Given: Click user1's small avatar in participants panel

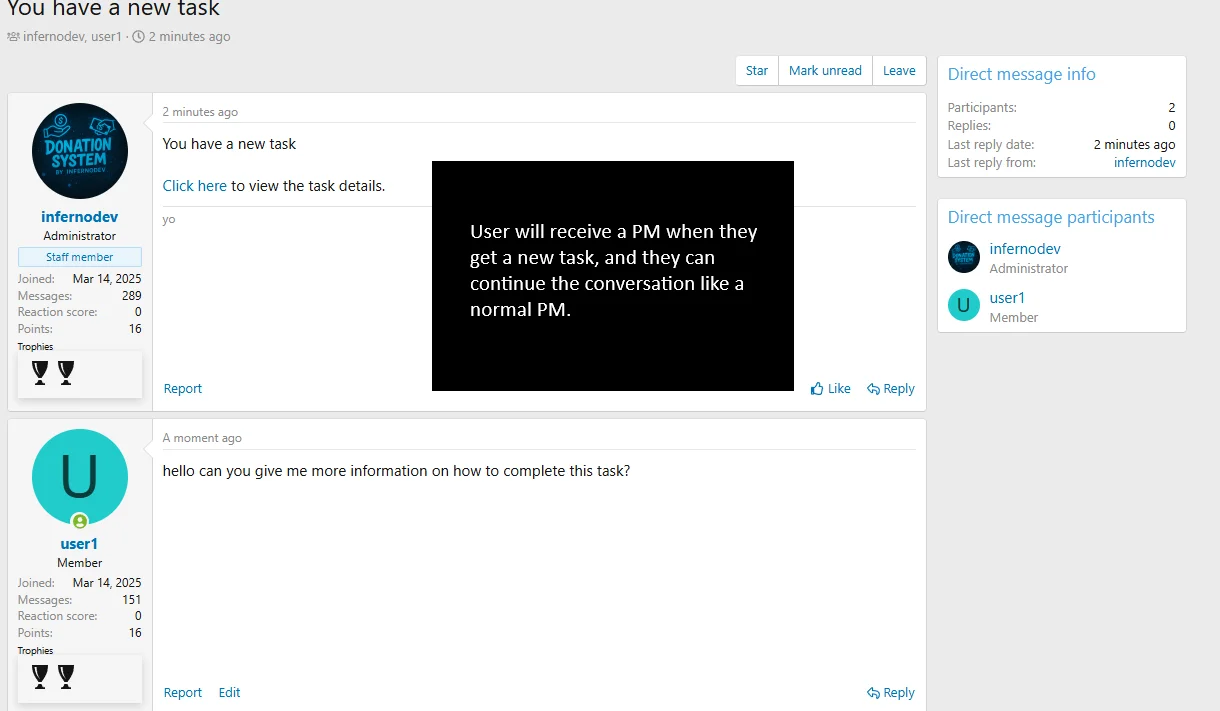Looking at the screenshot, I should click(964, 306).
